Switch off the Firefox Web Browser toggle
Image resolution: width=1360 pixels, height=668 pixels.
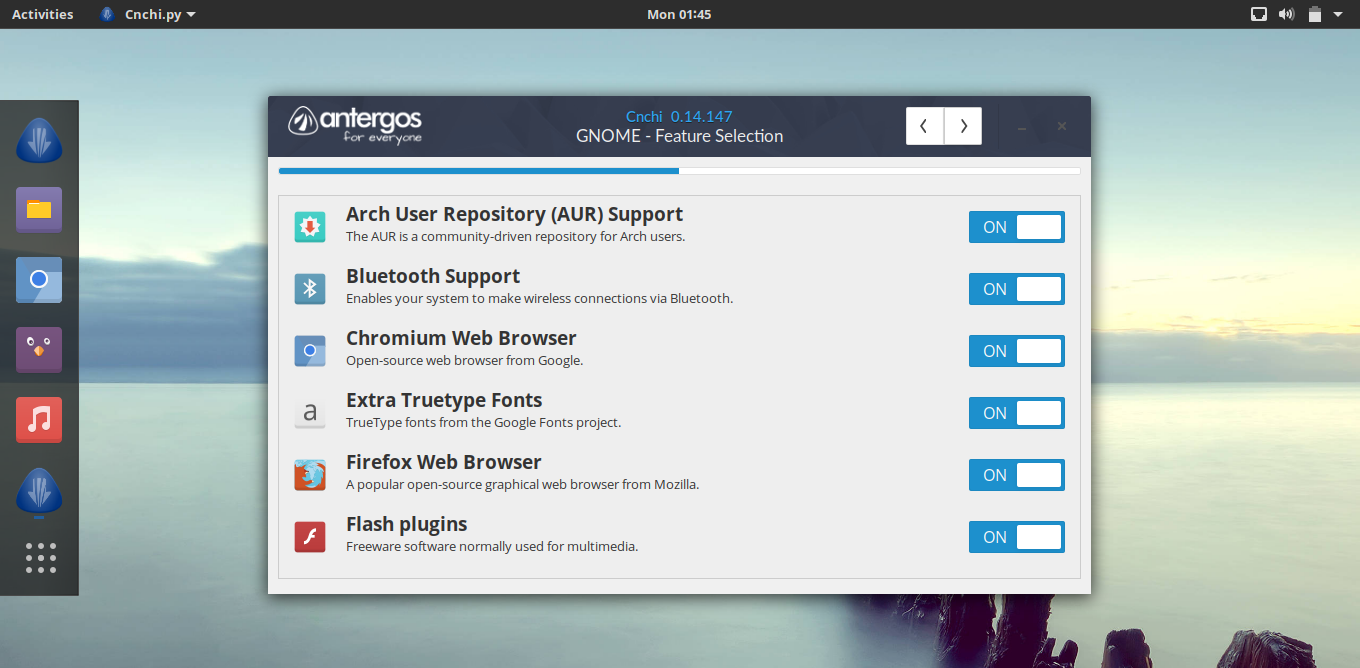click(1016, 475)
